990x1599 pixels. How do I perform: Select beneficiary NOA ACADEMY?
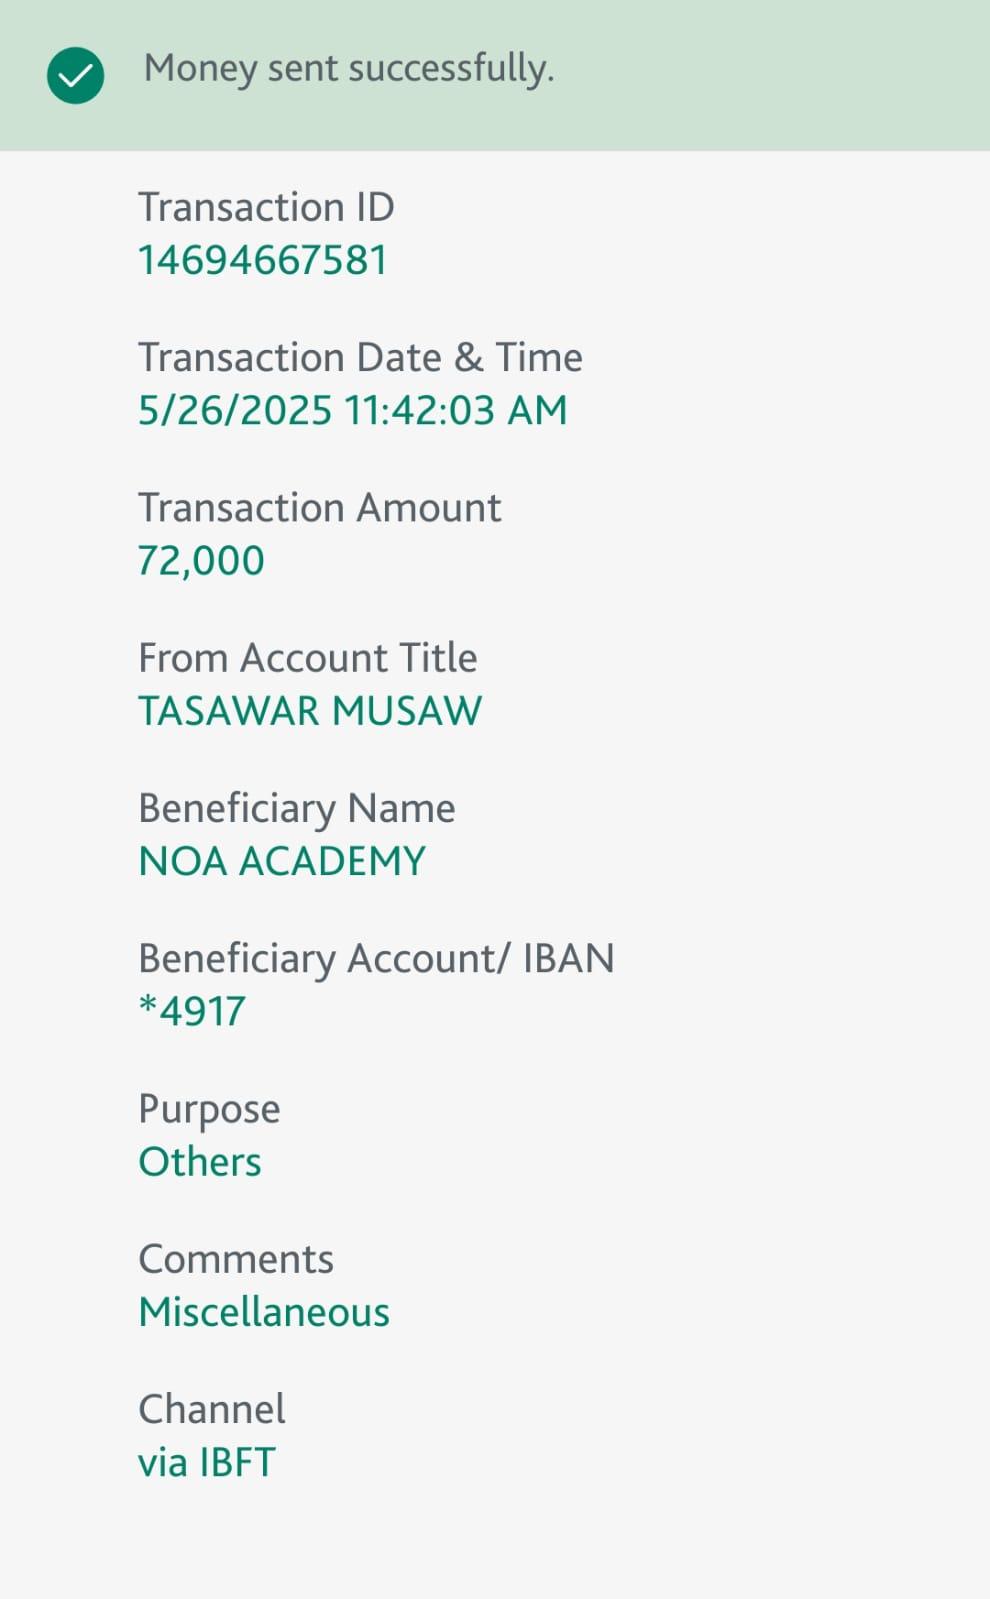point(282,861)
